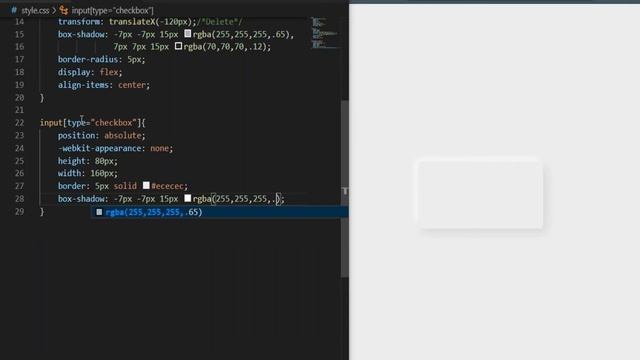The height and width of the screenshot is (360, 640).
Task: Click the CSS file icon in the breadcrumb
Action: (14, 10)
